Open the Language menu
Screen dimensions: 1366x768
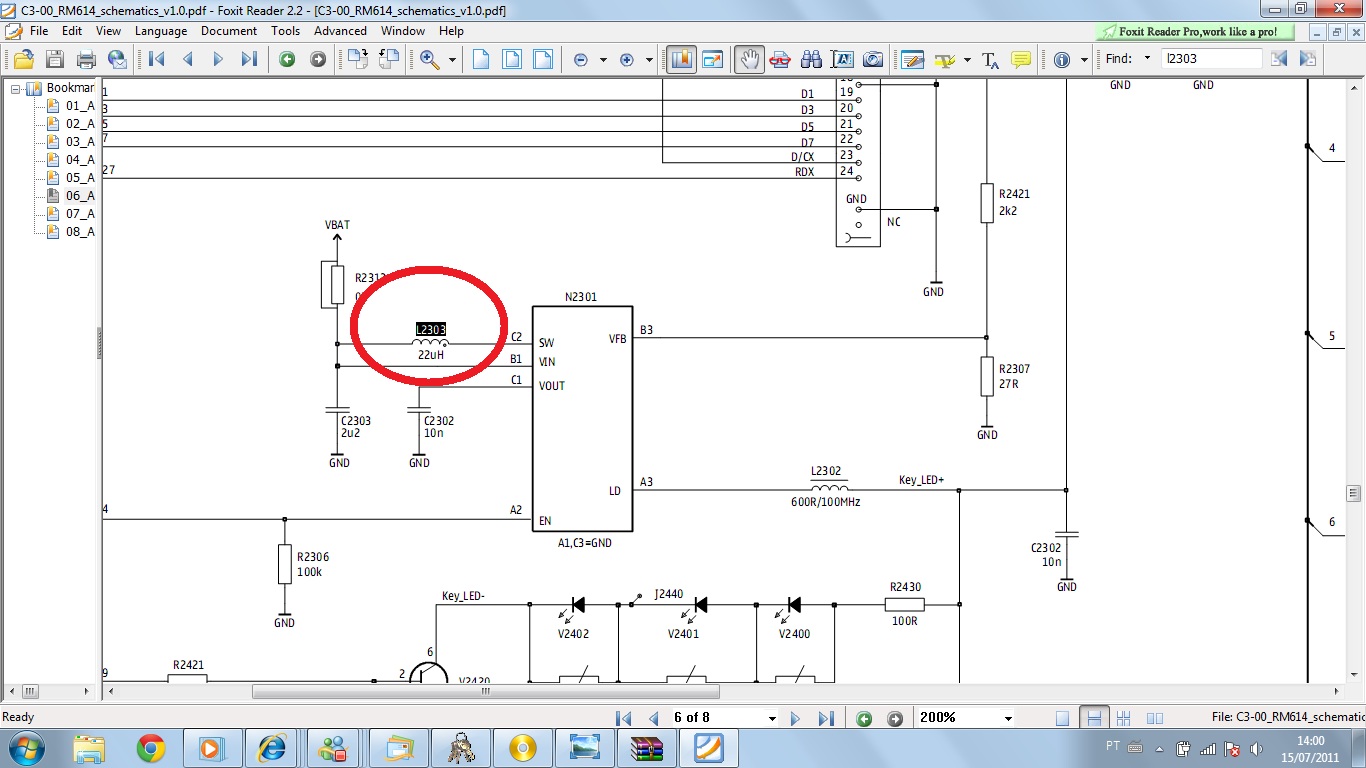point(161,31)
